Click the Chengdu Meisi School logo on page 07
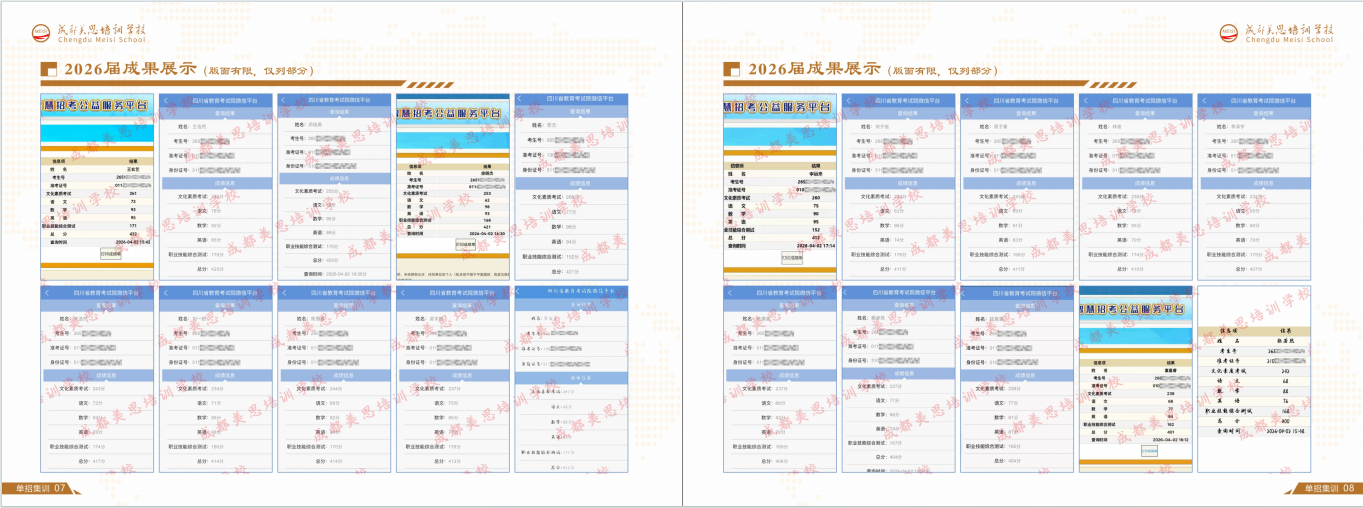The image size is (1363, 508). 88,33
